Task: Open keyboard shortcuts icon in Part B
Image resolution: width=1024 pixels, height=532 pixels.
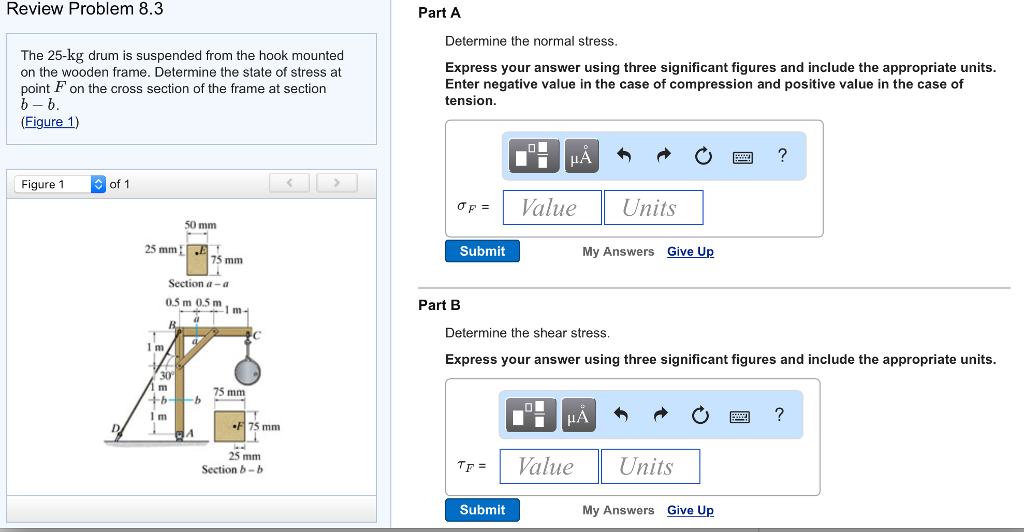Action: pos(739,416)
